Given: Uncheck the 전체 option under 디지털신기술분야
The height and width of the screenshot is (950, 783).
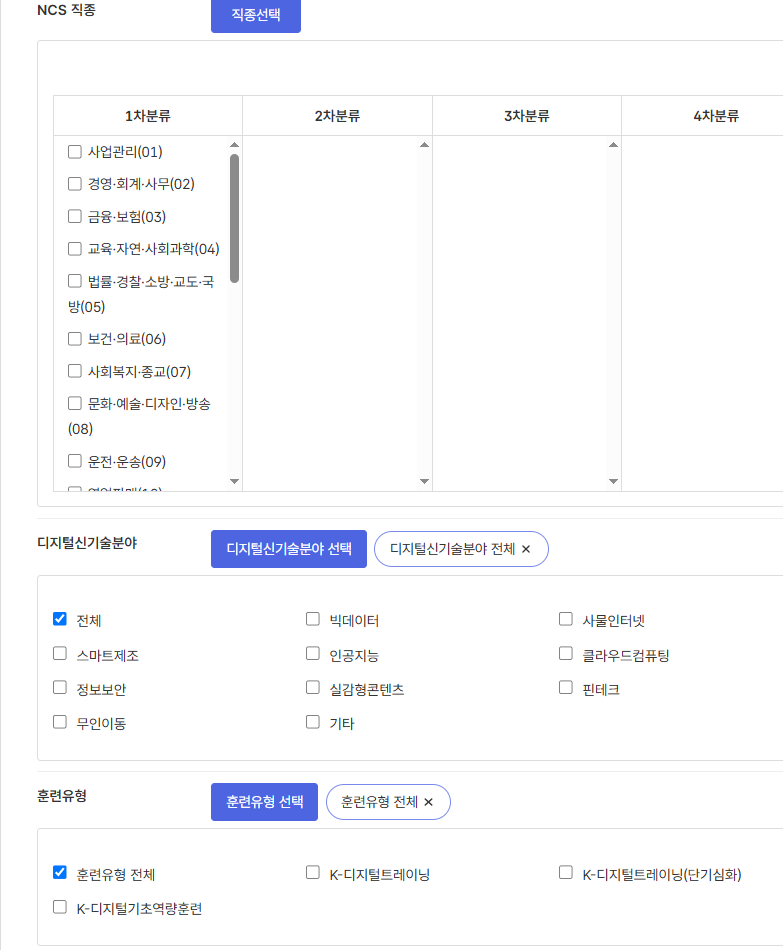Looking at the screenshot, I should coord(59,618).
